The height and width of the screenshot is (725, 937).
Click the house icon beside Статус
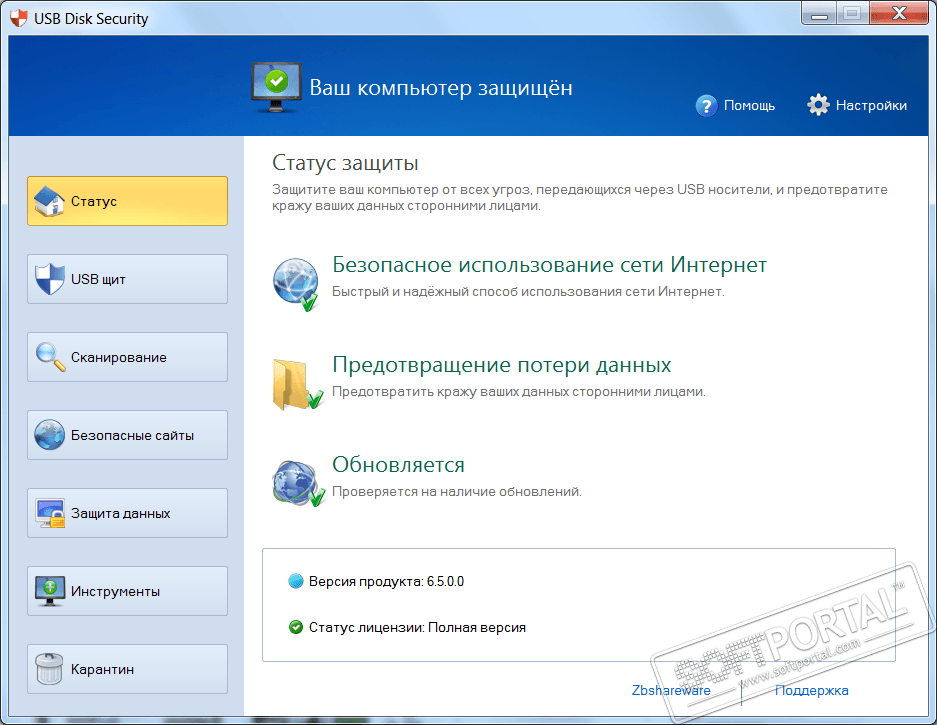pyautogui.click(x=49, y=201)
